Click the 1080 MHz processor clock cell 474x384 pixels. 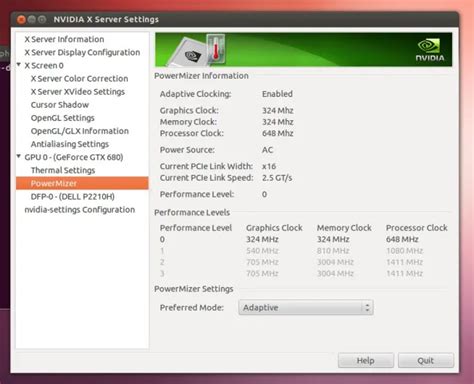click(404, 251)
